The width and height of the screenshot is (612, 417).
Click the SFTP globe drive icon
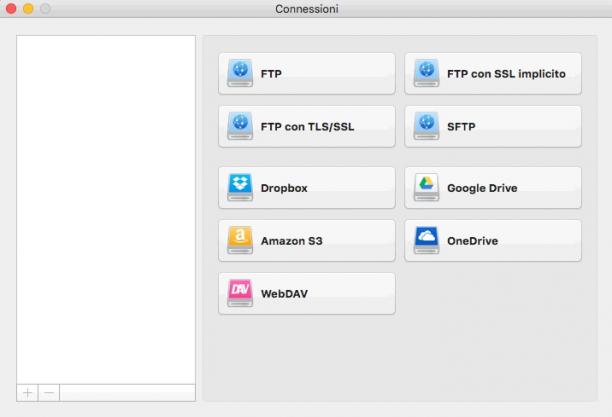pos(427,126)
